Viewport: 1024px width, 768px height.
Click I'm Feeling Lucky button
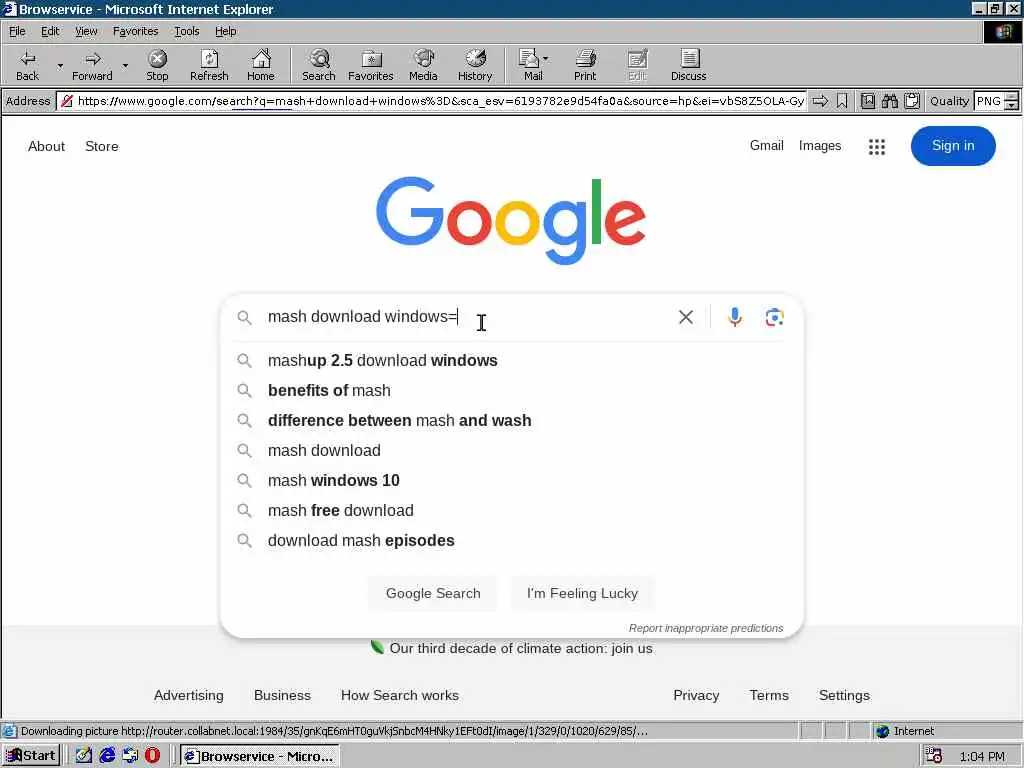(x=582, y=593)
